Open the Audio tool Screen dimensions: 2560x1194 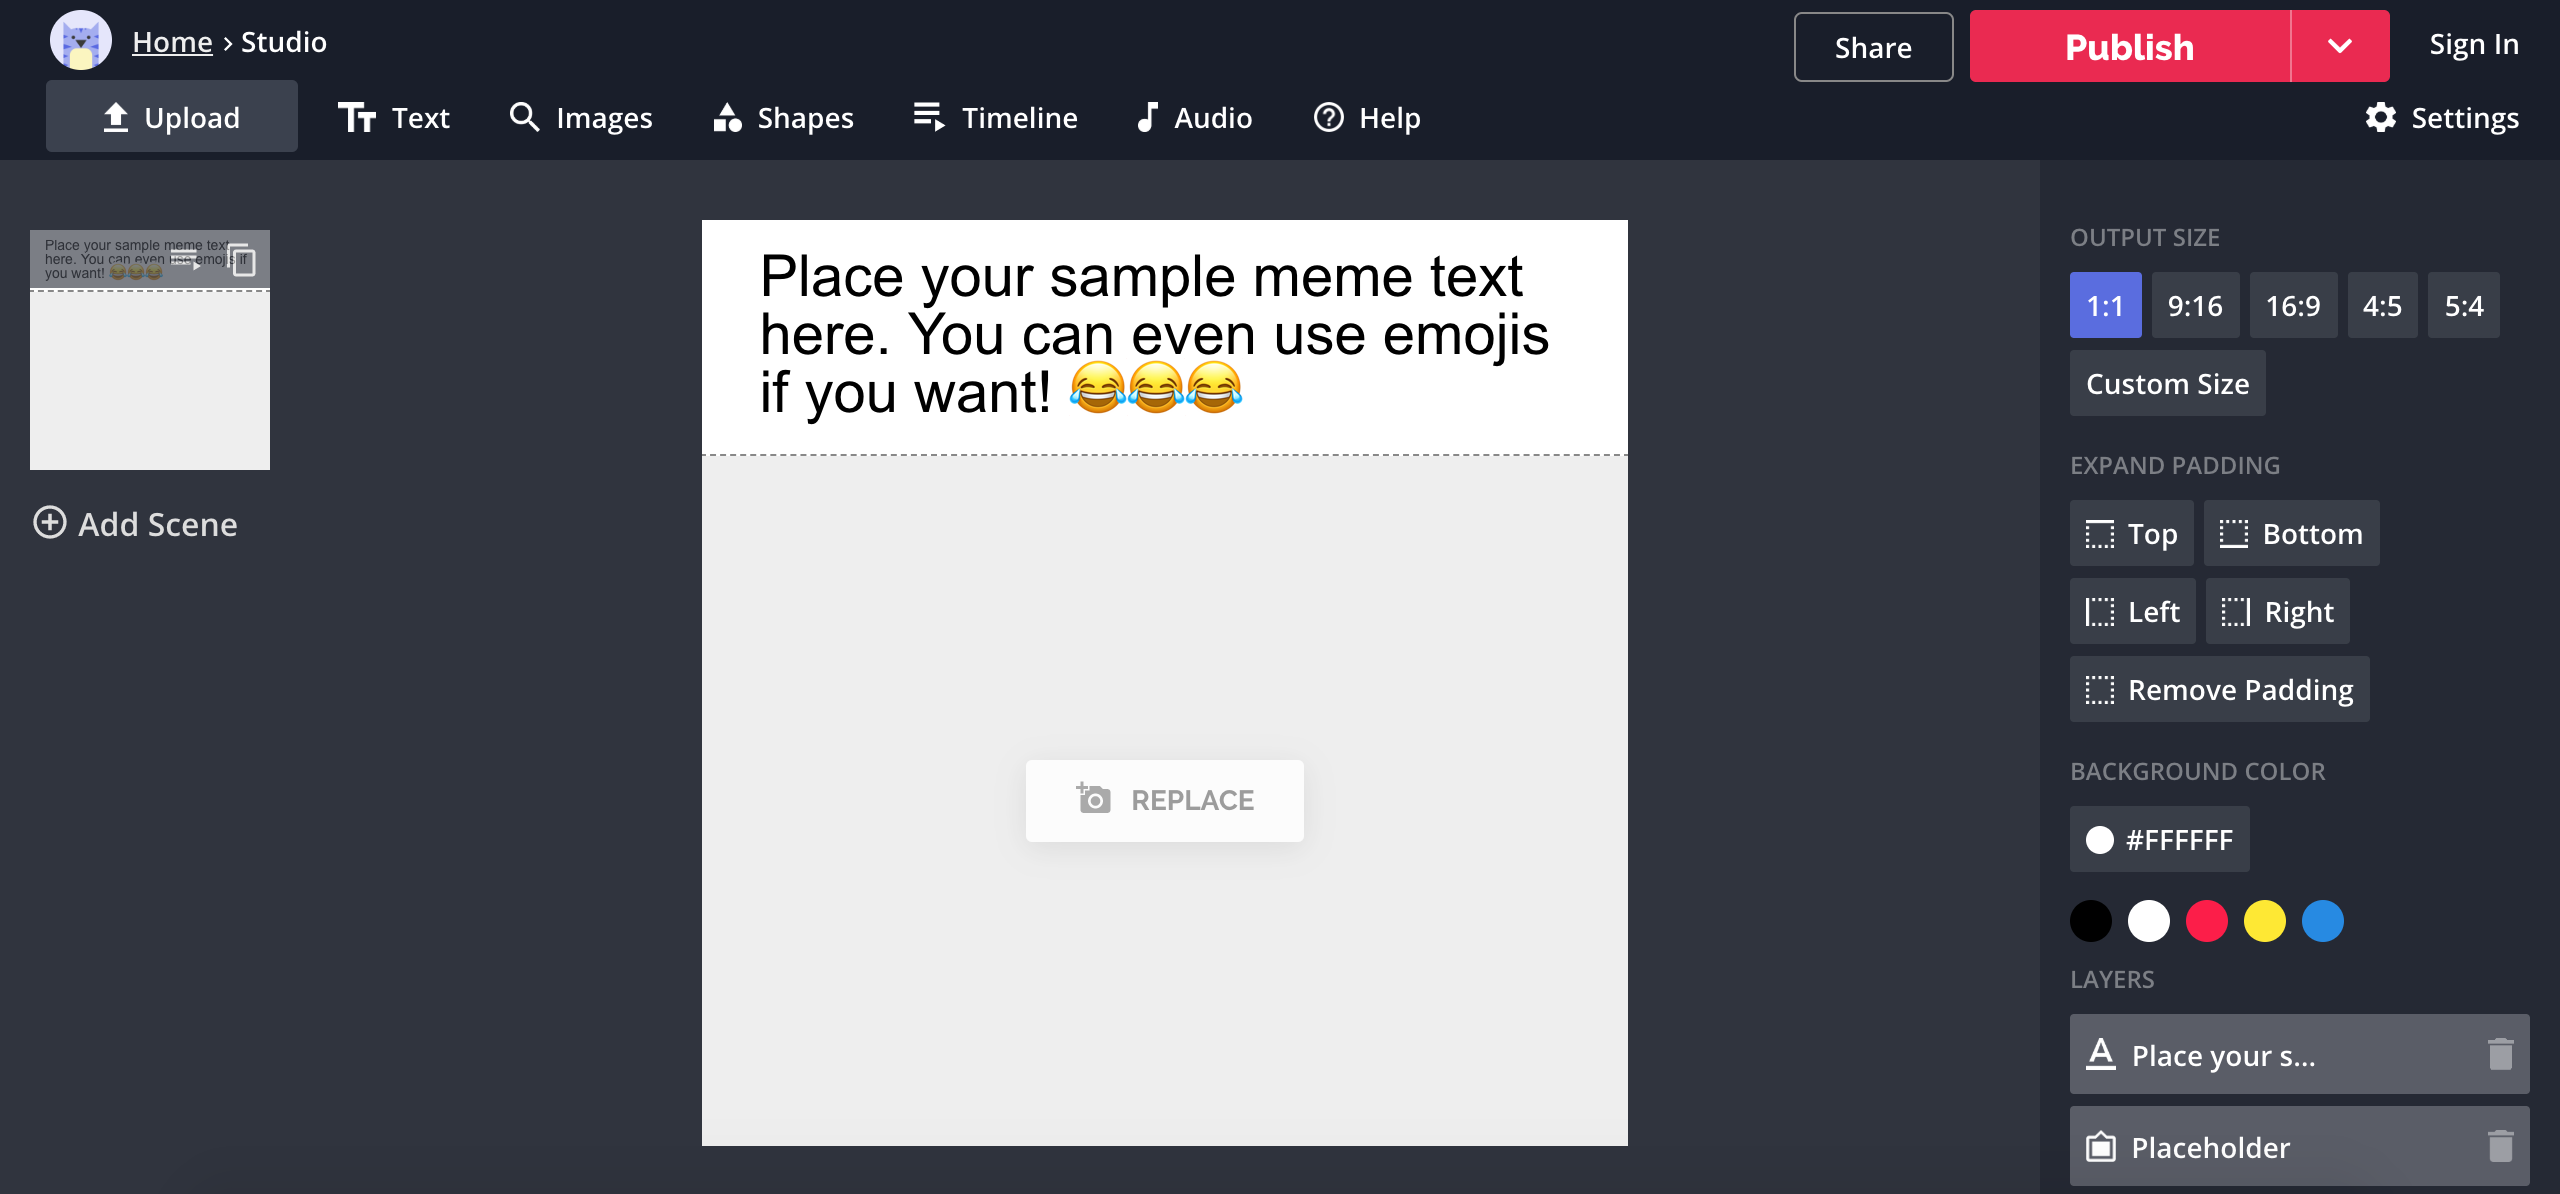click(x=1193, y=118)
